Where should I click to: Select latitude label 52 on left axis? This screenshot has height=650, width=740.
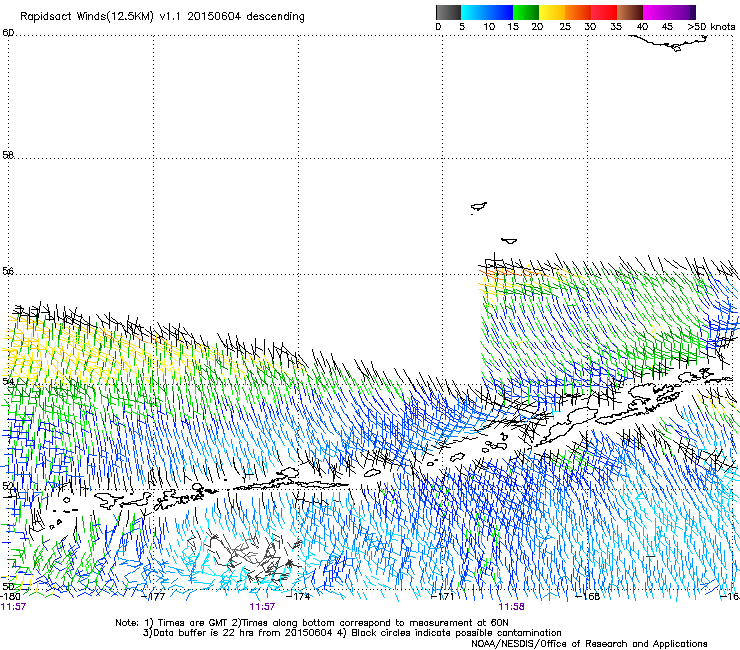pos(8,486)
